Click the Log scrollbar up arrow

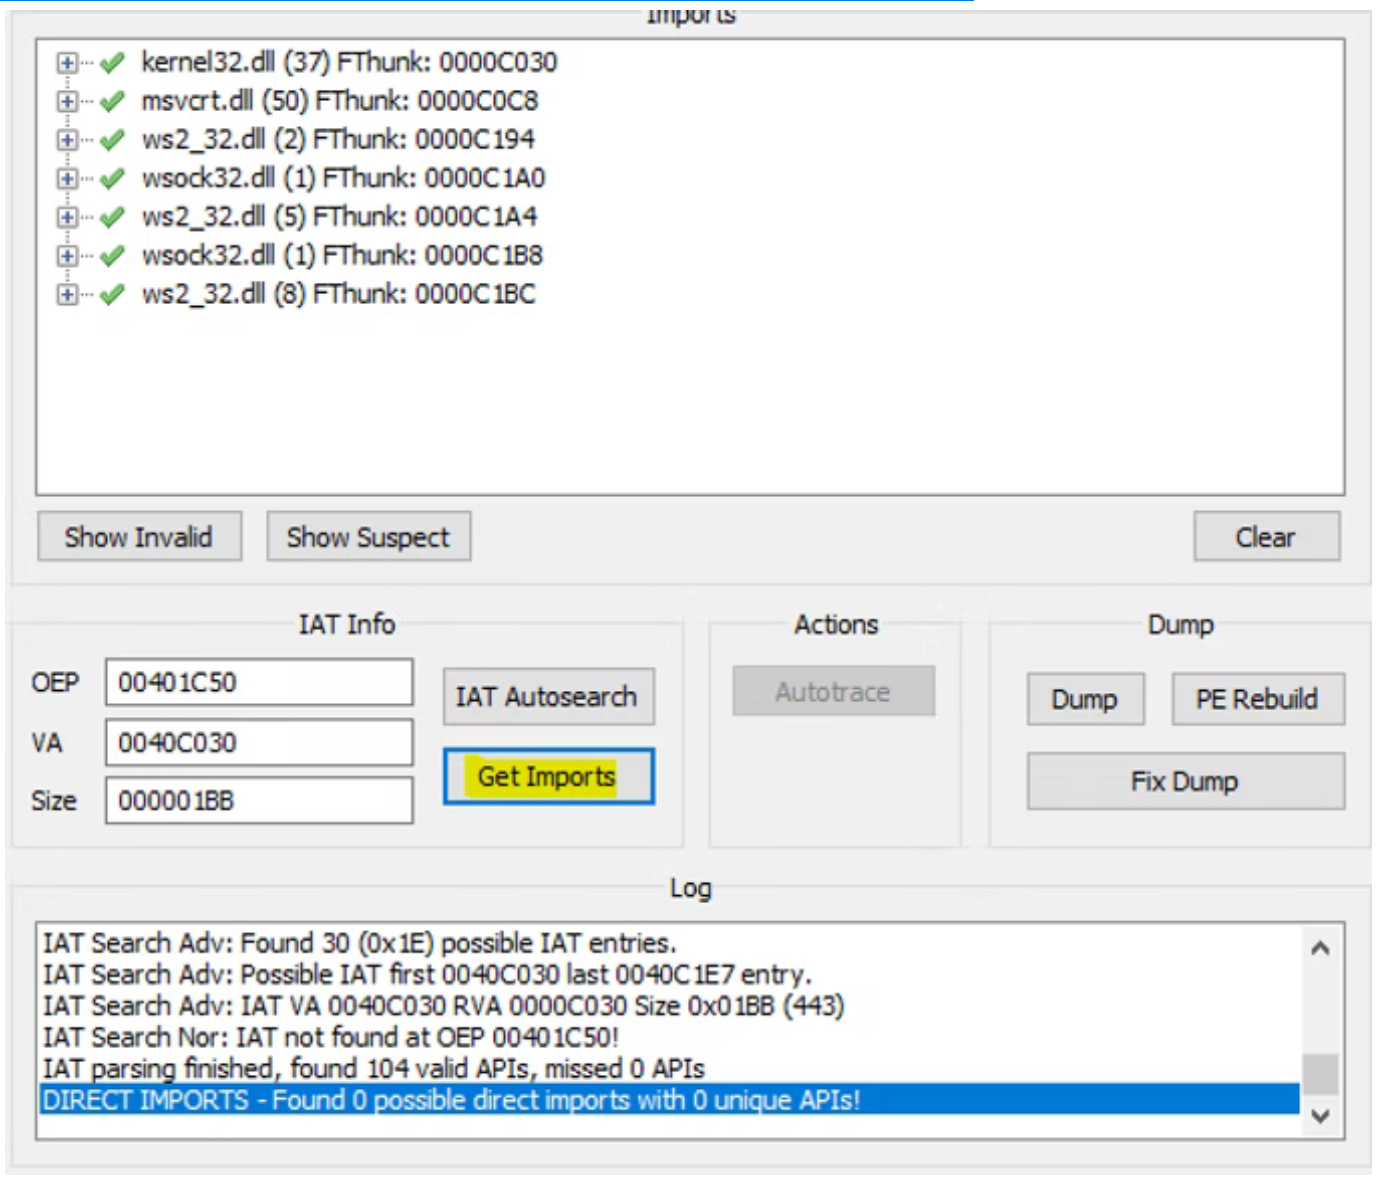click(1320, 948)
